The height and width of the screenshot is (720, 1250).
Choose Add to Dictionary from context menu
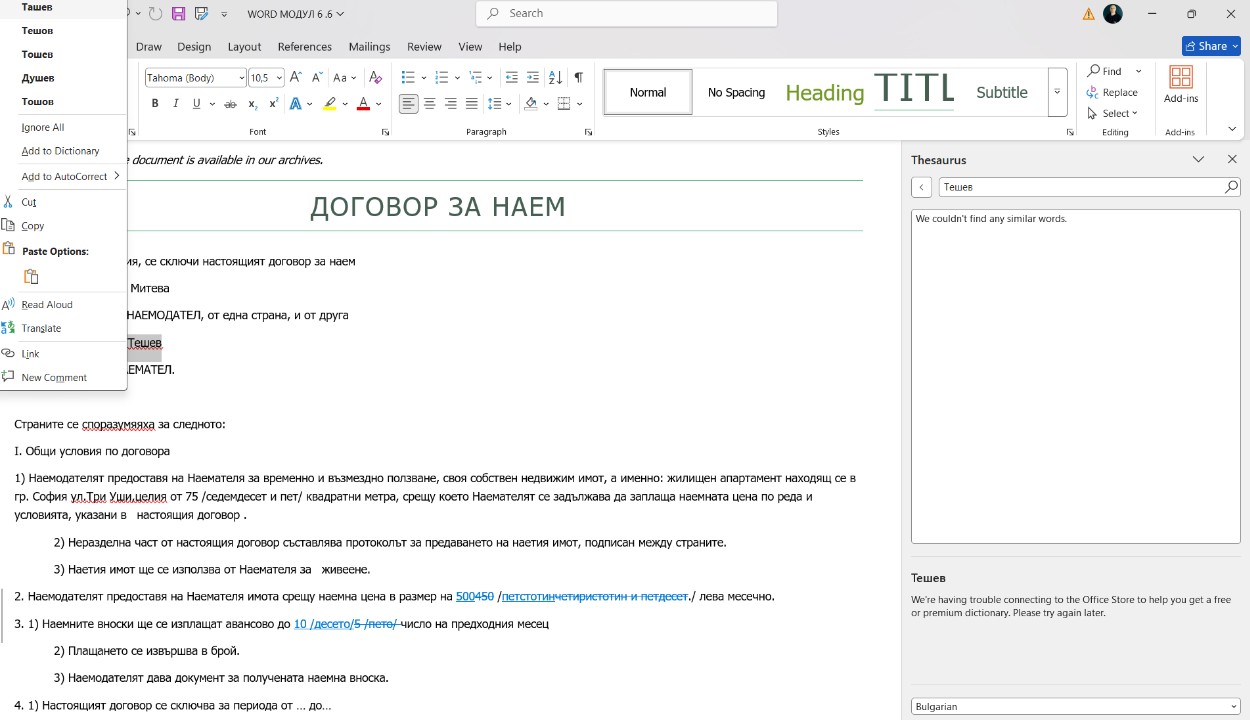[x=60, y=151]
